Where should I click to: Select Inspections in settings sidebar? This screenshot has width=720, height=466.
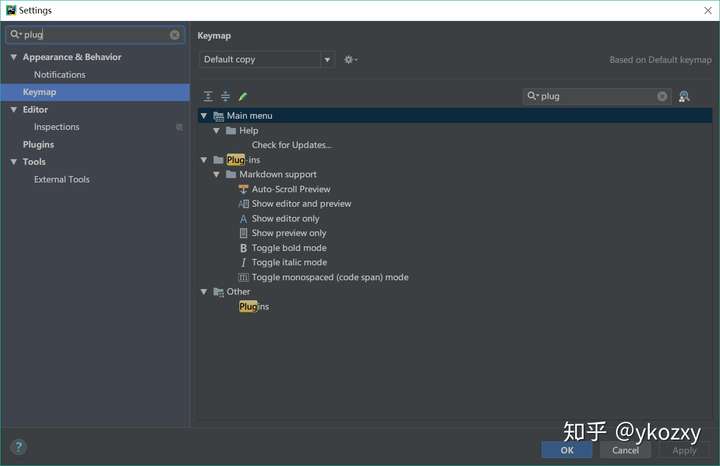[x=56, y=127]
